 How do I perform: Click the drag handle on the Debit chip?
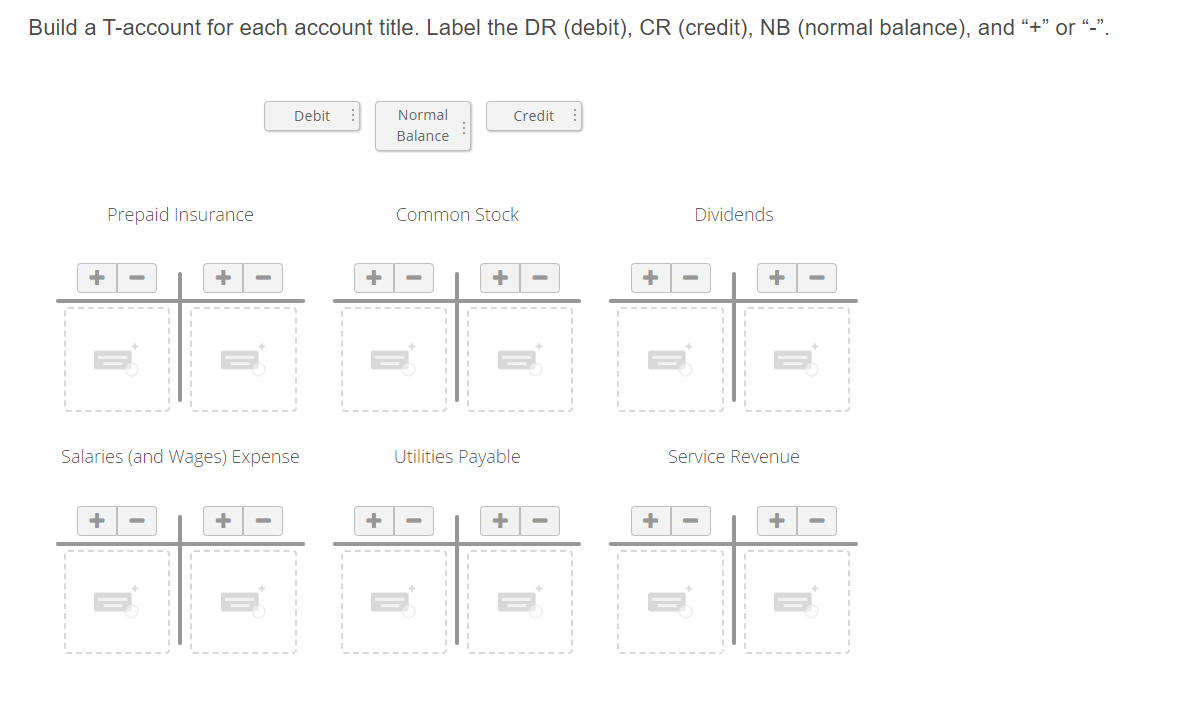pos(352,116)
